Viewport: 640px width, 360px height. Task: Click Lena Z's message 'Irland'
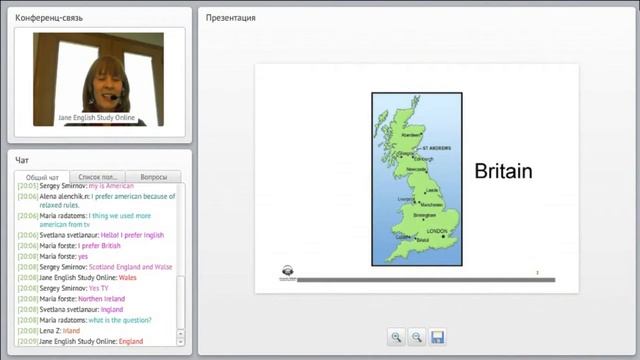coord(71,331)
